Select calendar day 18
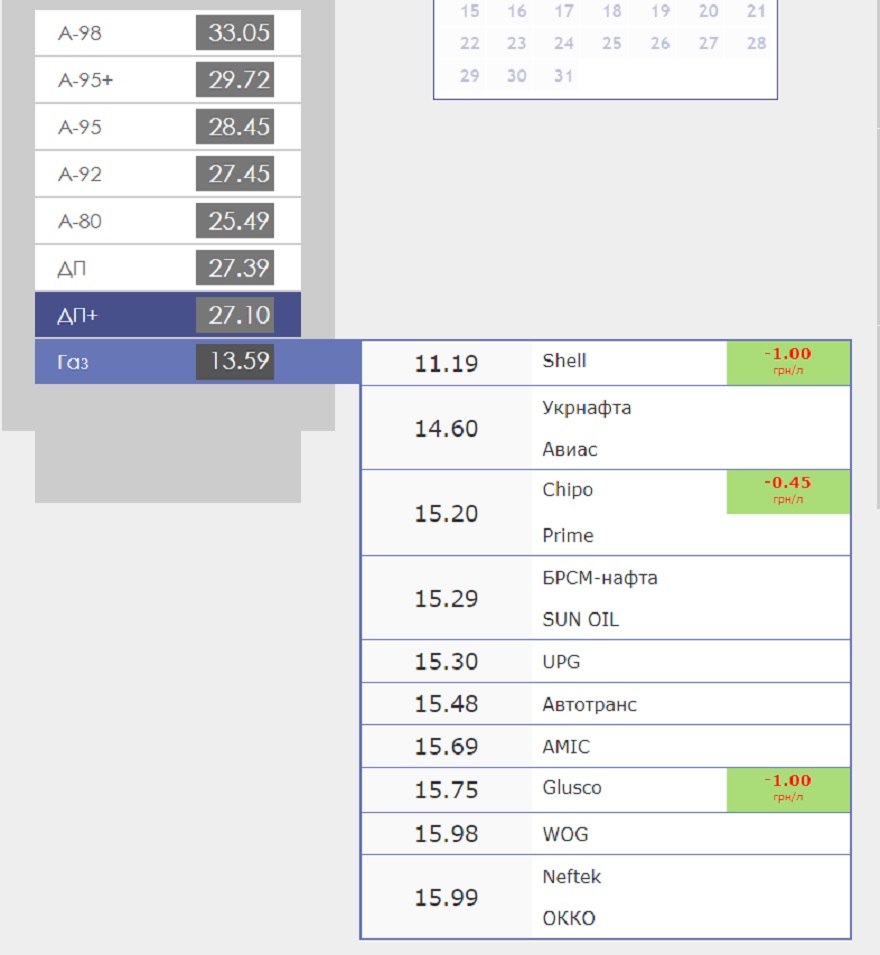The width and height of the screenshot is (880, 955). click(x=612, y=11)
